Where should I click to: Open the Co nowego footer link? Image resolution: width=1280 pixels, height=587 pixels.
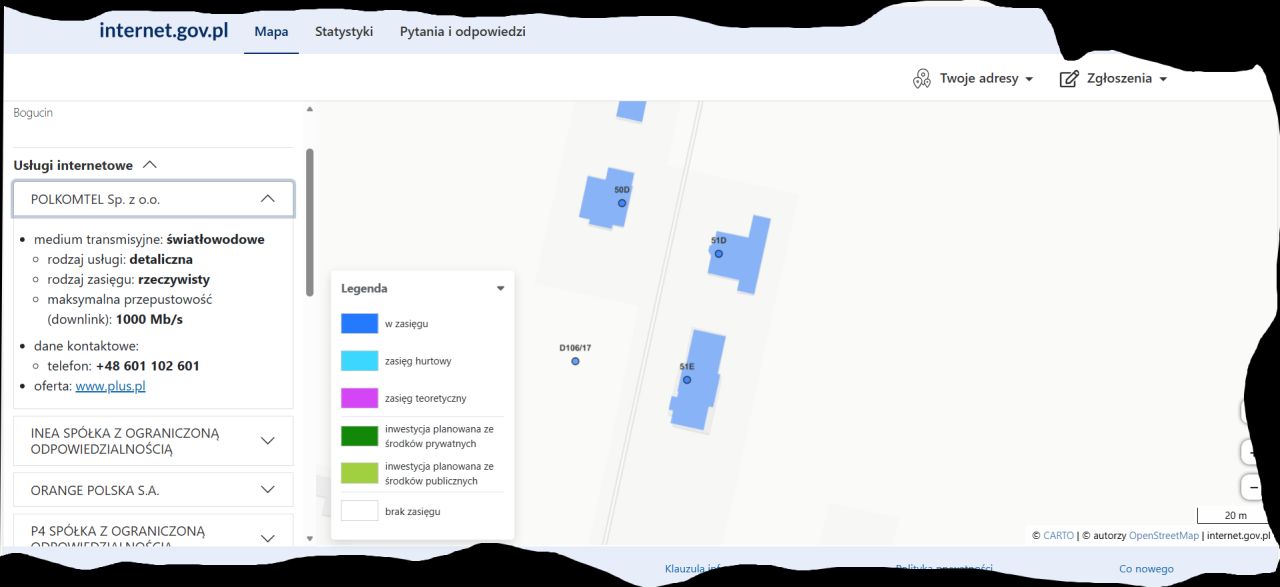click(1146, 569)
